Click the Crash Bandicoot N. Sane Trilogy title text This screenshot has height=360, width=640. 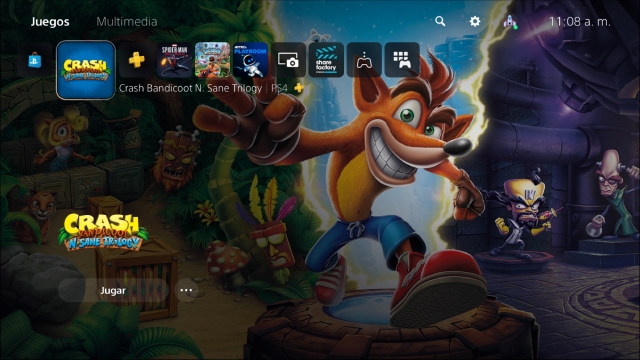click(x=190, y=88)
